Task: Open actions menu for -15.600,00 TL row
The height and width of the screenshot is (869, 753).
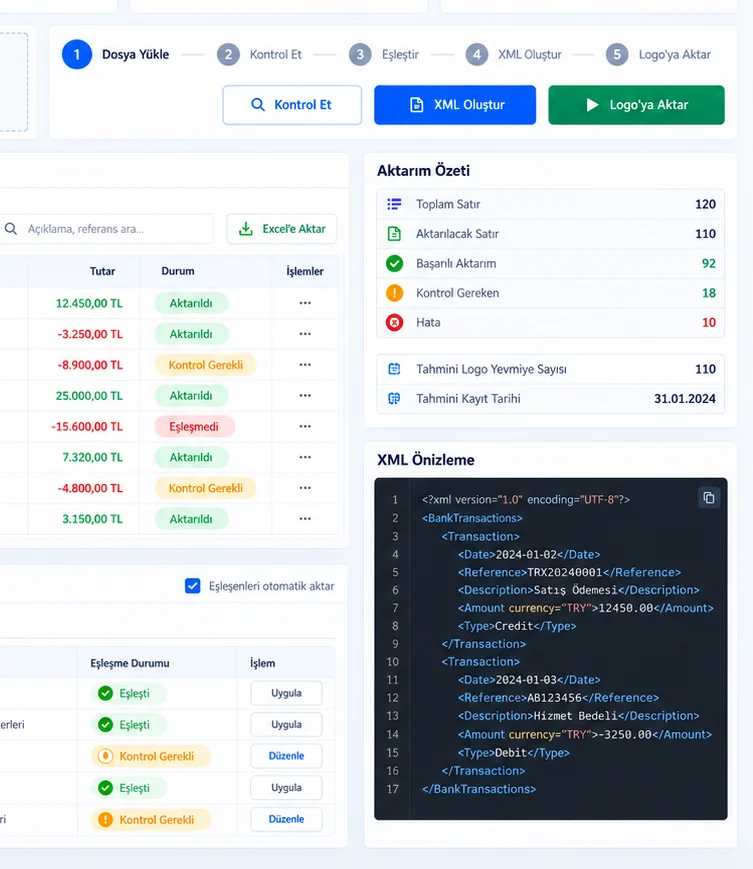Action: coord(305,426)
